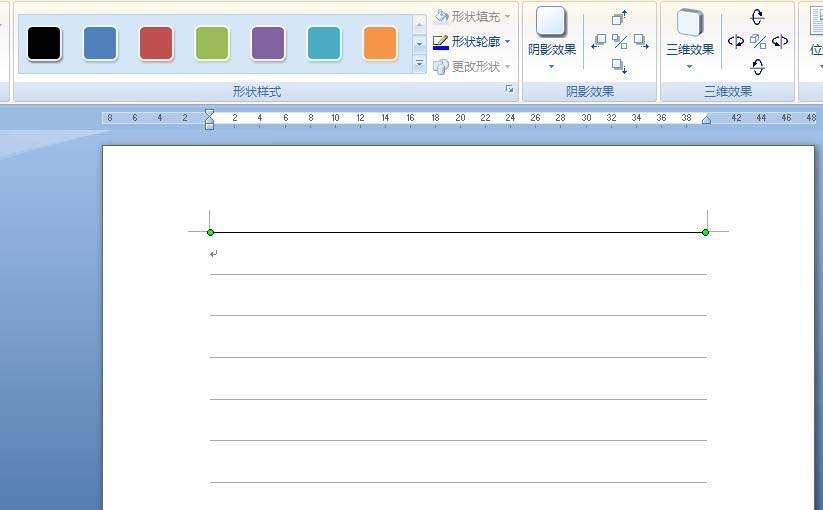Apply the teal shape style swatch
The height and width of the screenshot is (510, 823).
click(x=324, y=44)
